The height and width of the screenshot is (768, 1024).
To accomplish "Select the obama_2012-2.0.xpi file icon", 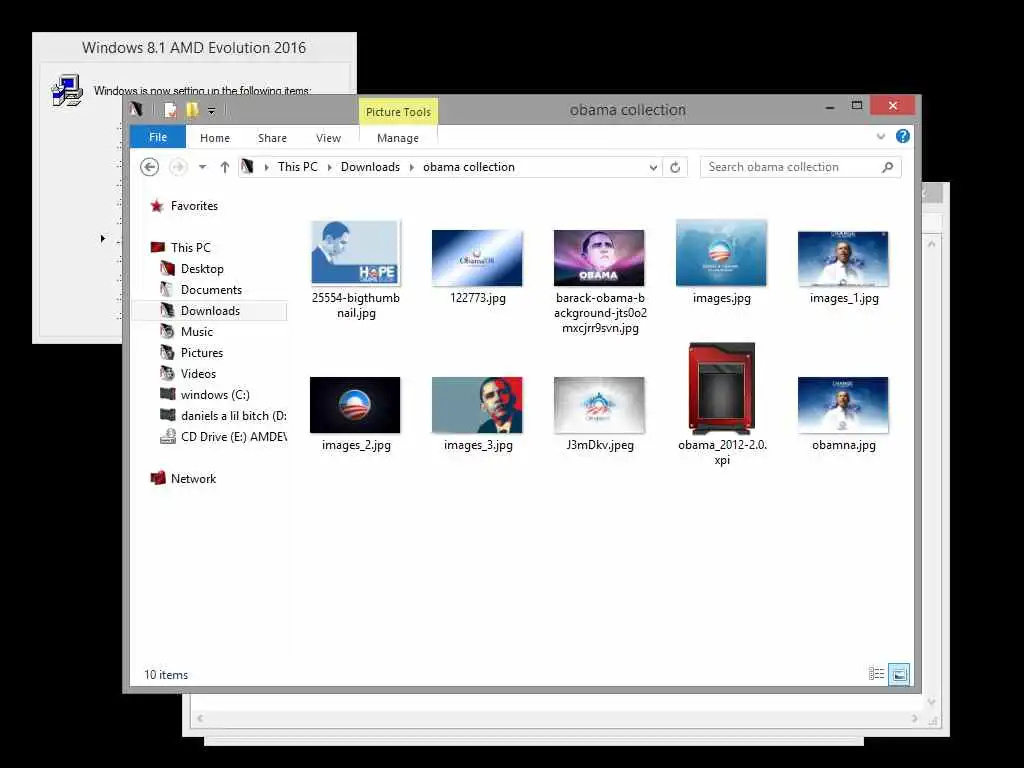I will coord(722,388).
